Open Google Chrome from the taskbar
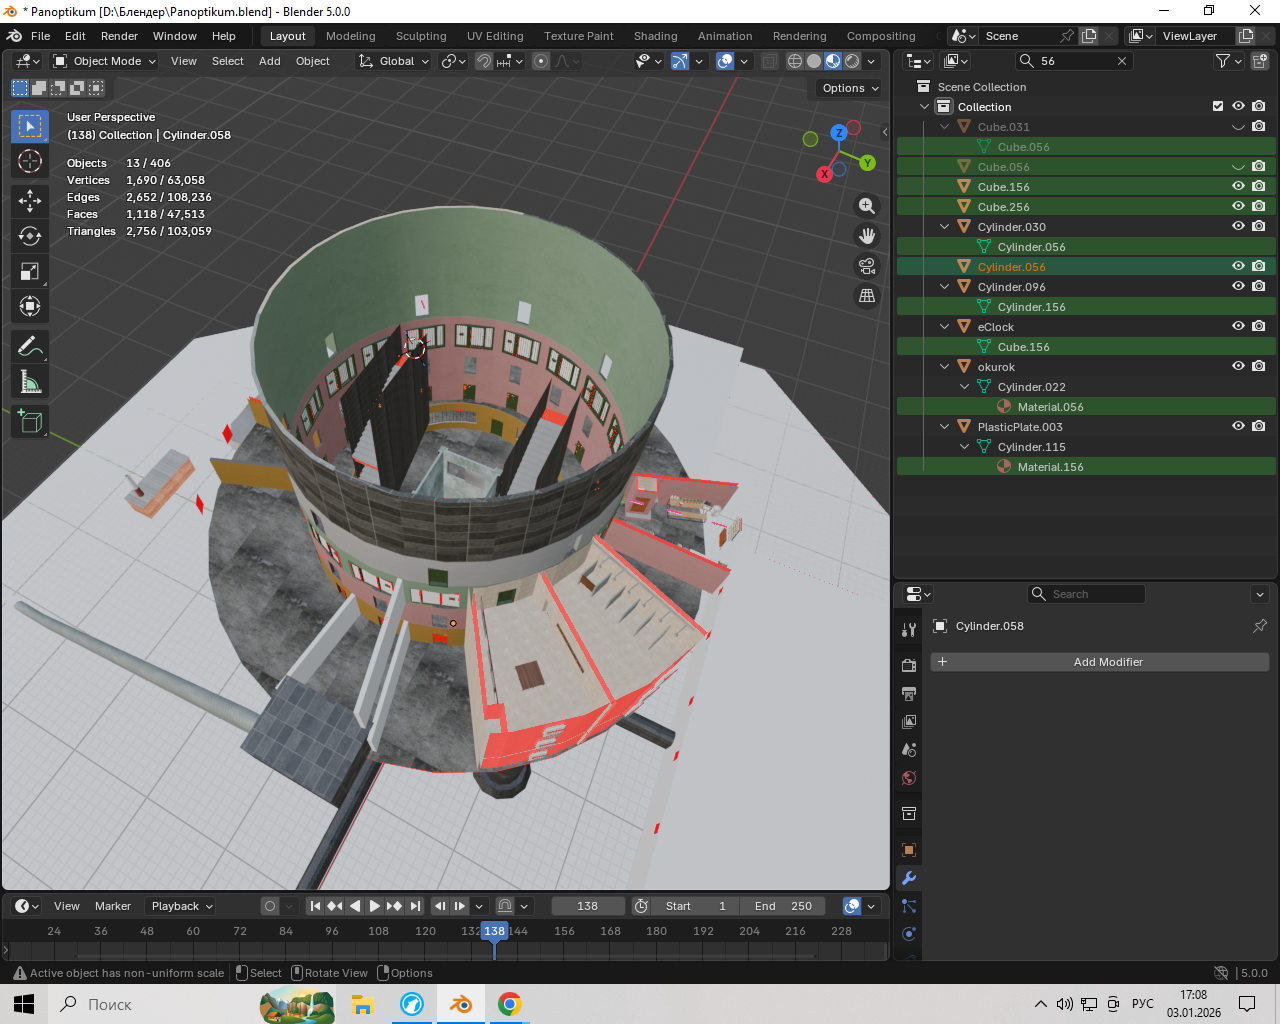Screen dimensions: 1280x1024 click(x=509, y=1004)
